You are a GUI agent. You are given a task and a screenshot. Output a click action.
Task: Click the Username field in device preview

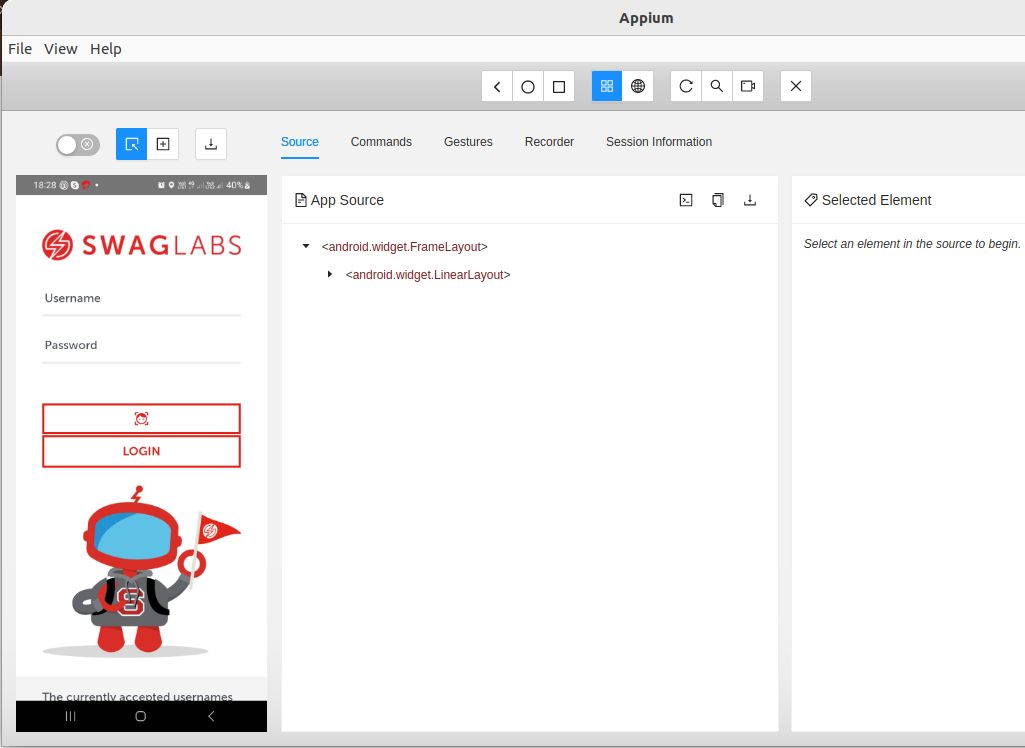click(141, 299)
